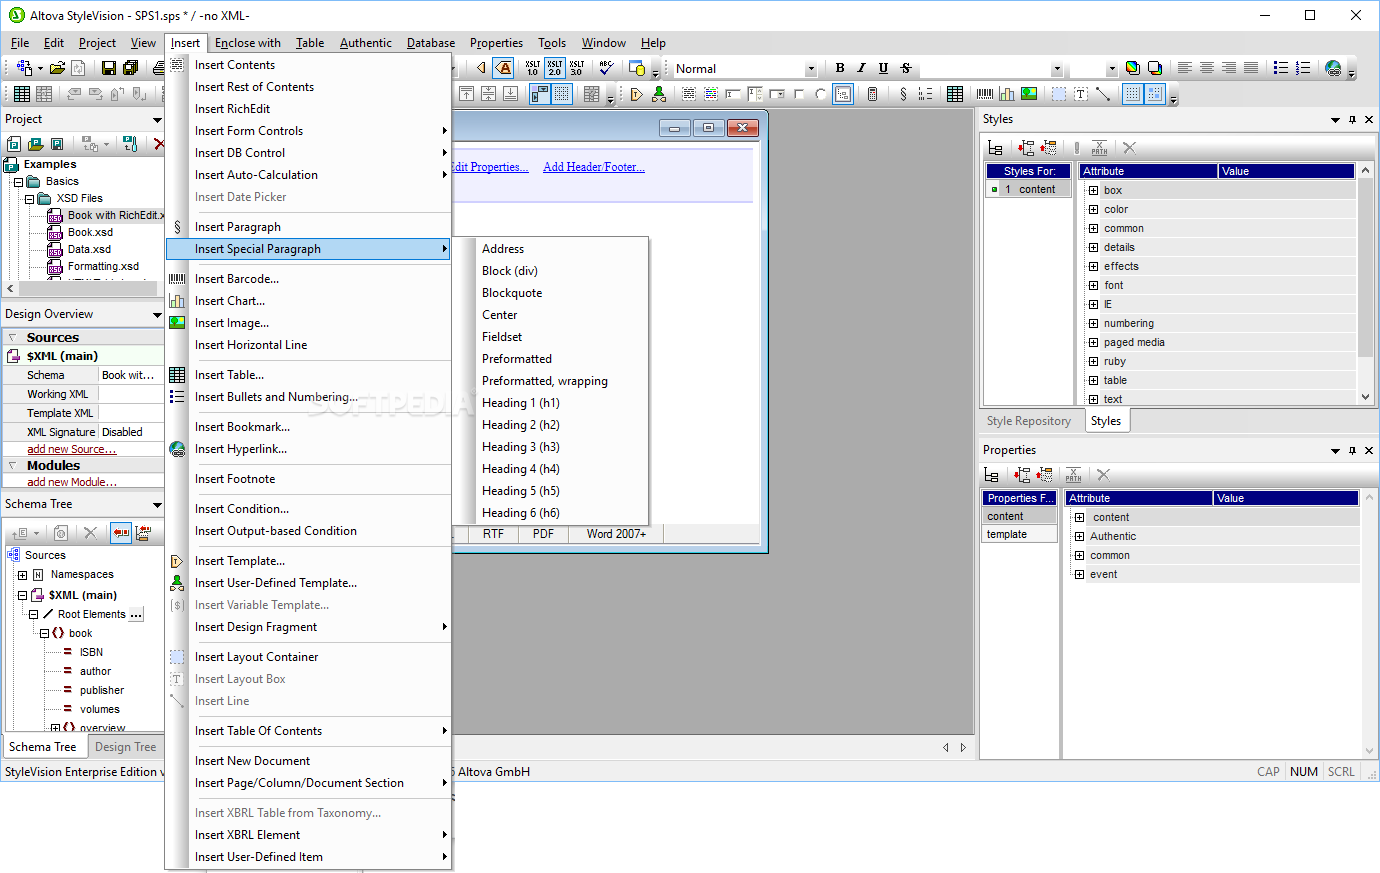Select the XSLT 3.0 version icon
Viewport: 1380px width, 873px height.
click(576, 68)
